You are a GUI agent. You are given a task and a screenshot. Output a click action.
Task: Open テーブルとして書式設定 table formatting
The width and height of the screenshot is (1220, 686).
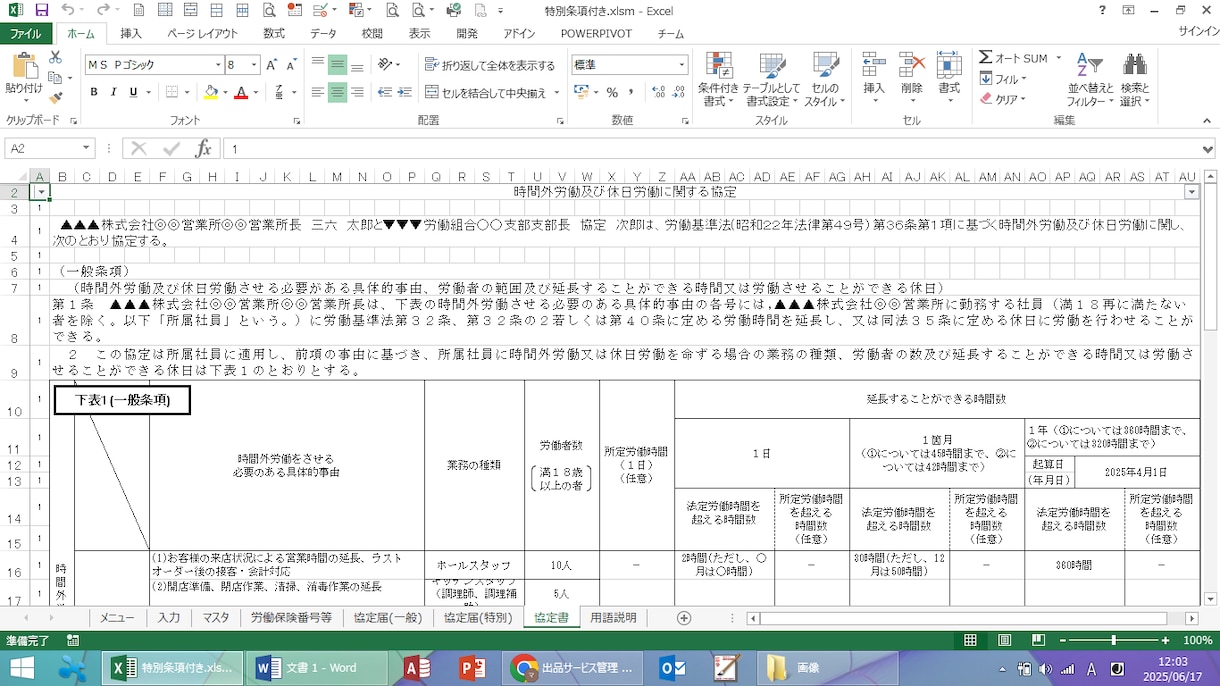(772, 79)
